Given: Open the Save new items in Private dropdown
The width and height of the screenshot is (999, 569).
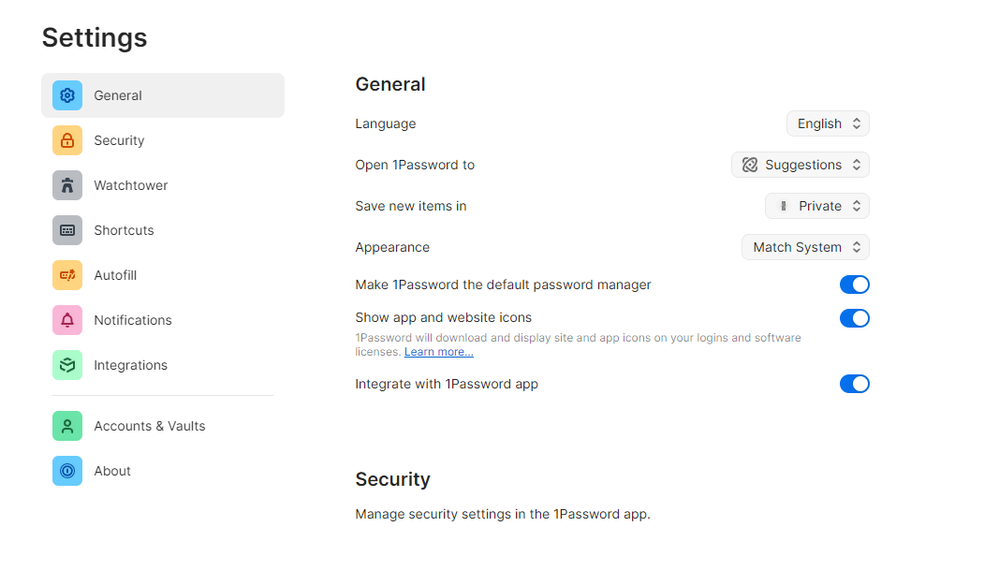Looking at the screenshot, I should 817,206.
